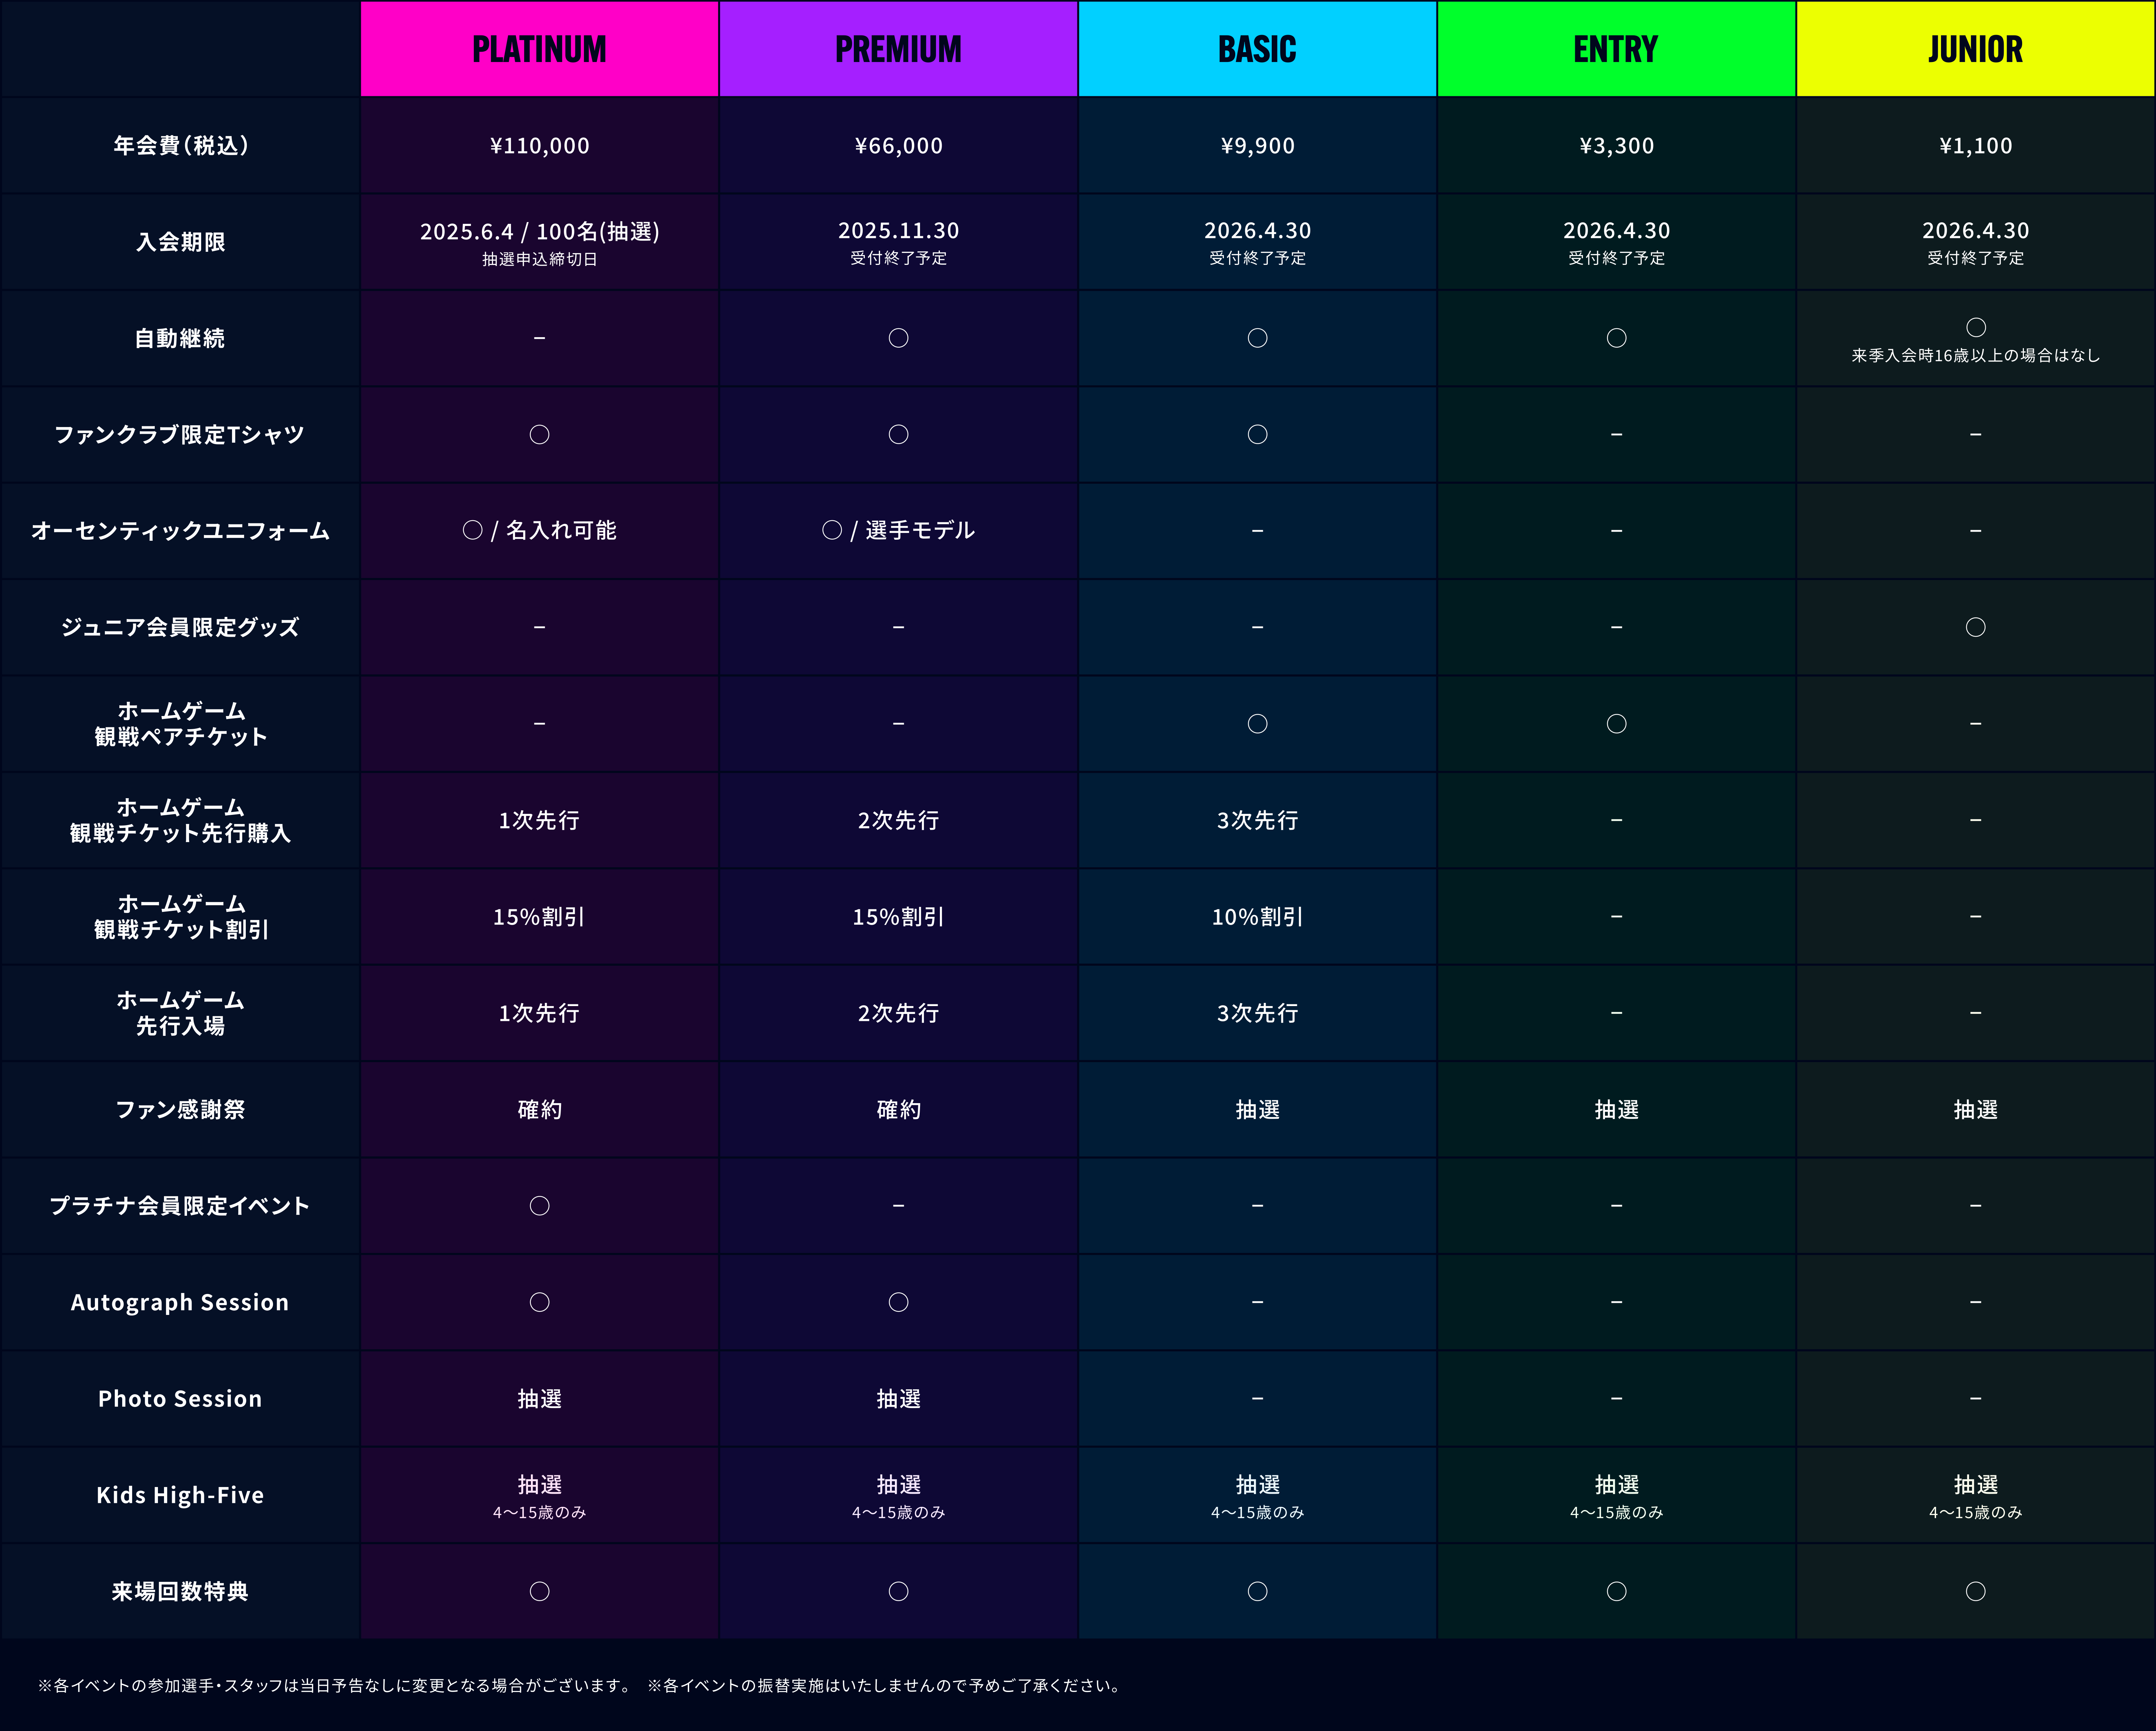Click the PLATINUM 確約 cell for ファン感謝祭

pos(539,1110)
